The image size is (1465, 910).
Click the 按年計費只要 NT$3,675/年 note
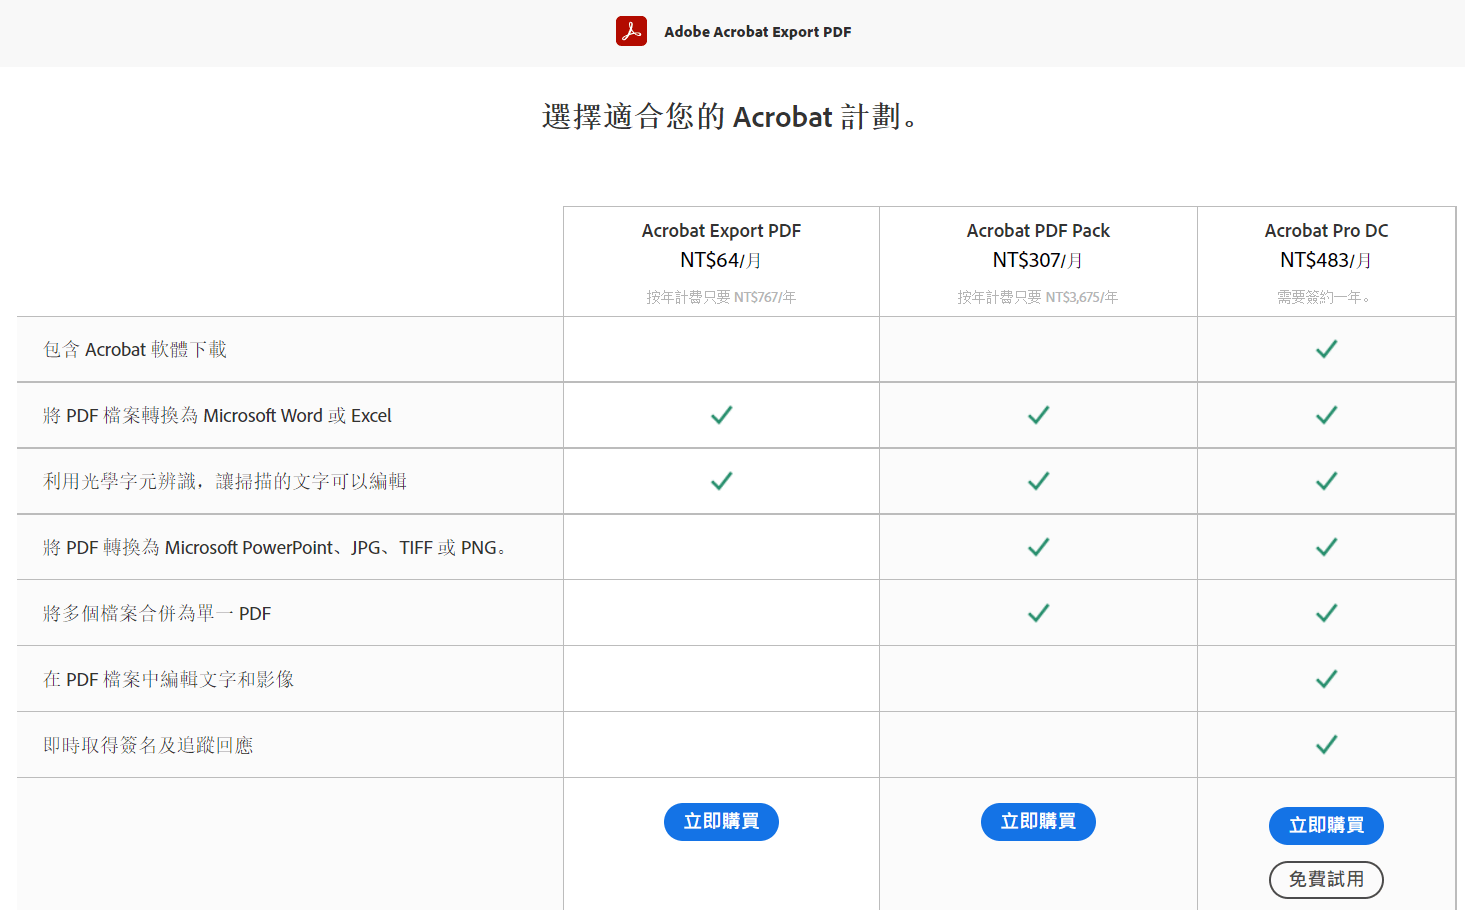click(x=1038, y=297)
